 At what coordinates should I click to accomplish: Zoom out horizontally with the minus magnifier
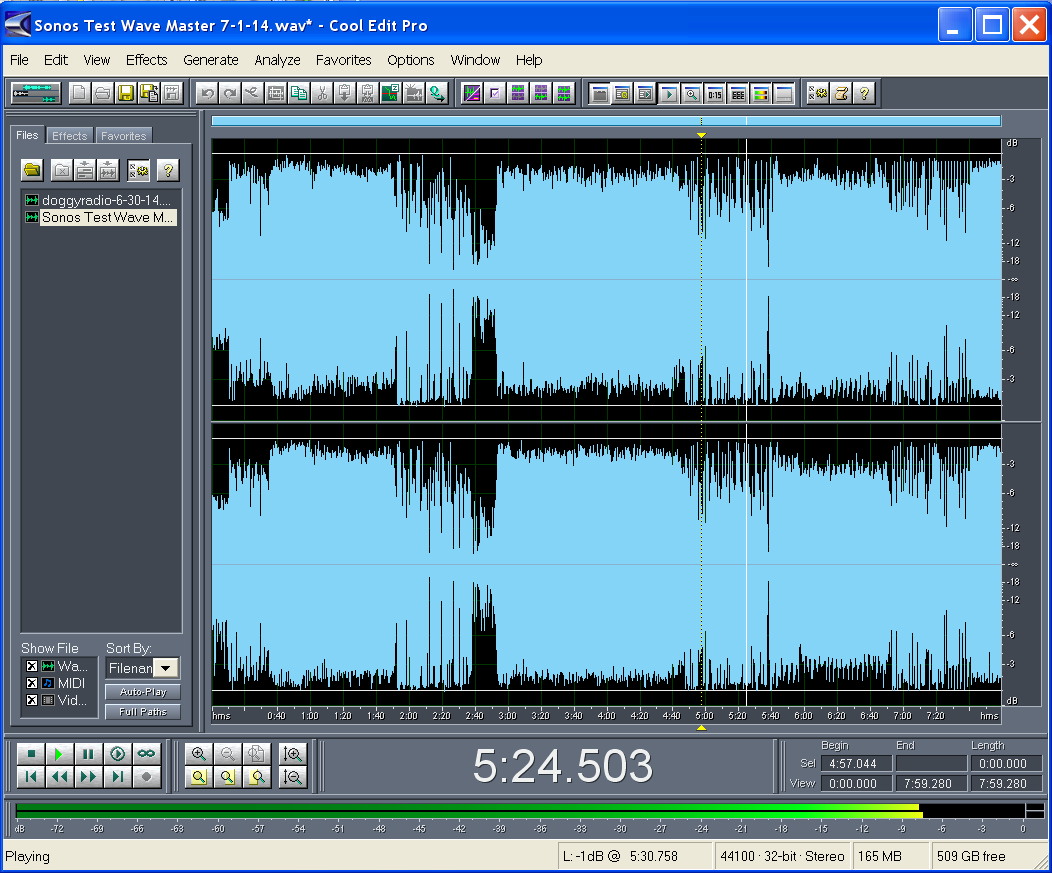coord(228,754)
